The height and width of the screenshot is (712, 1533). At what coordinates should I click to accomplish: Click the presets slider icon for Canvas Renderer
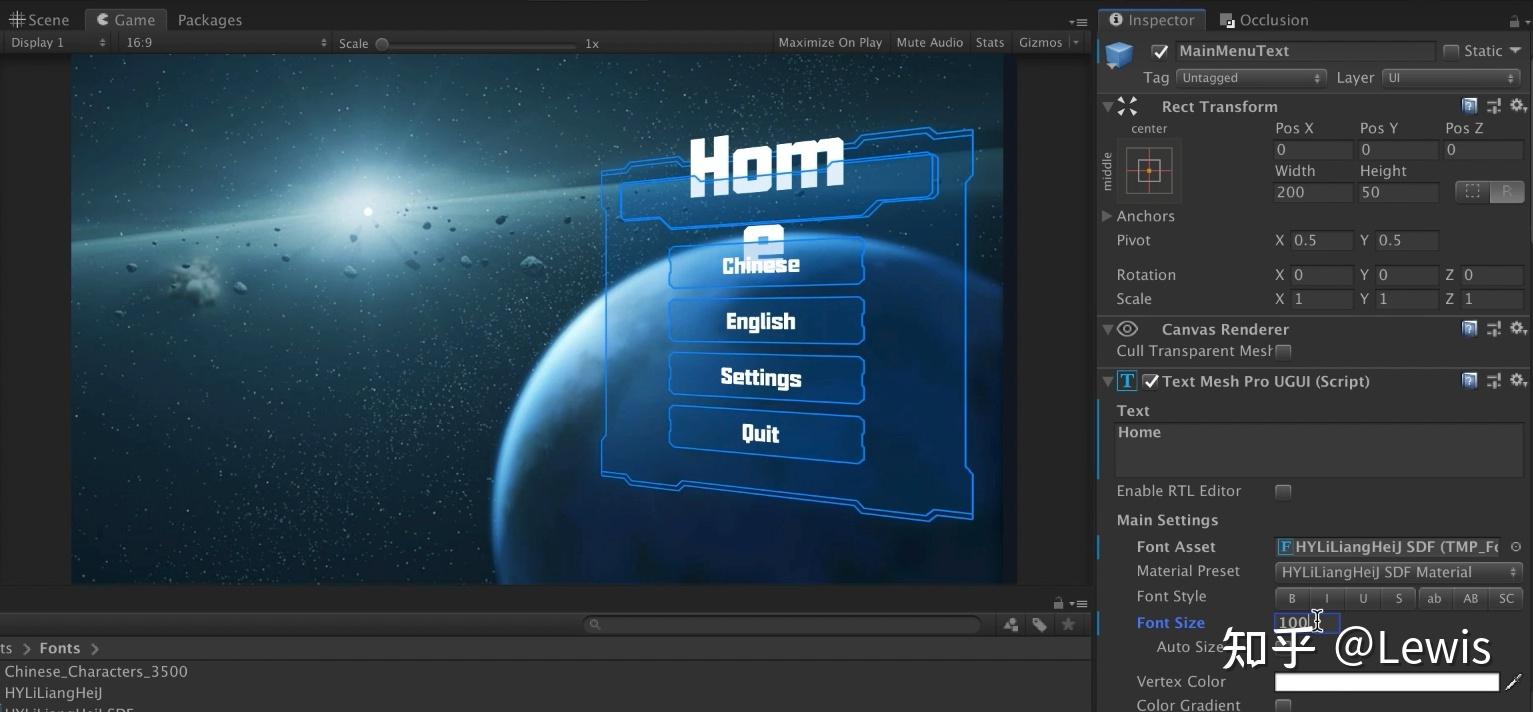1493,328
